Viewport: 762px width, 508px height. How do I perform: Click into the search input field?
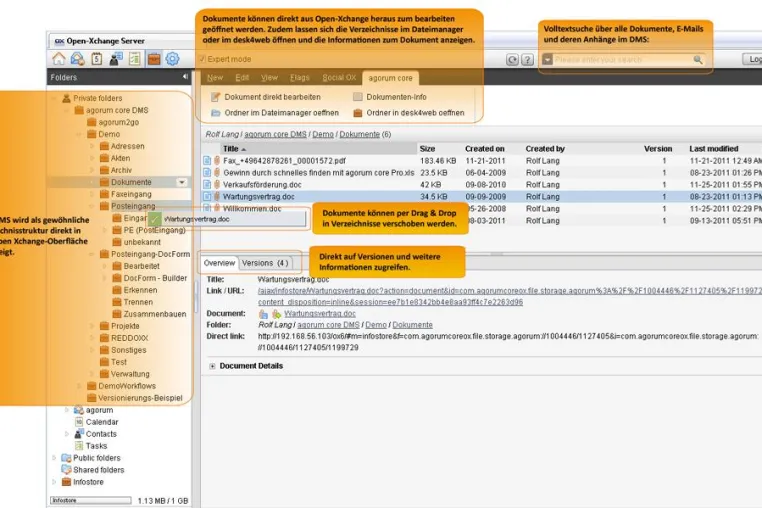click(623, 59)
